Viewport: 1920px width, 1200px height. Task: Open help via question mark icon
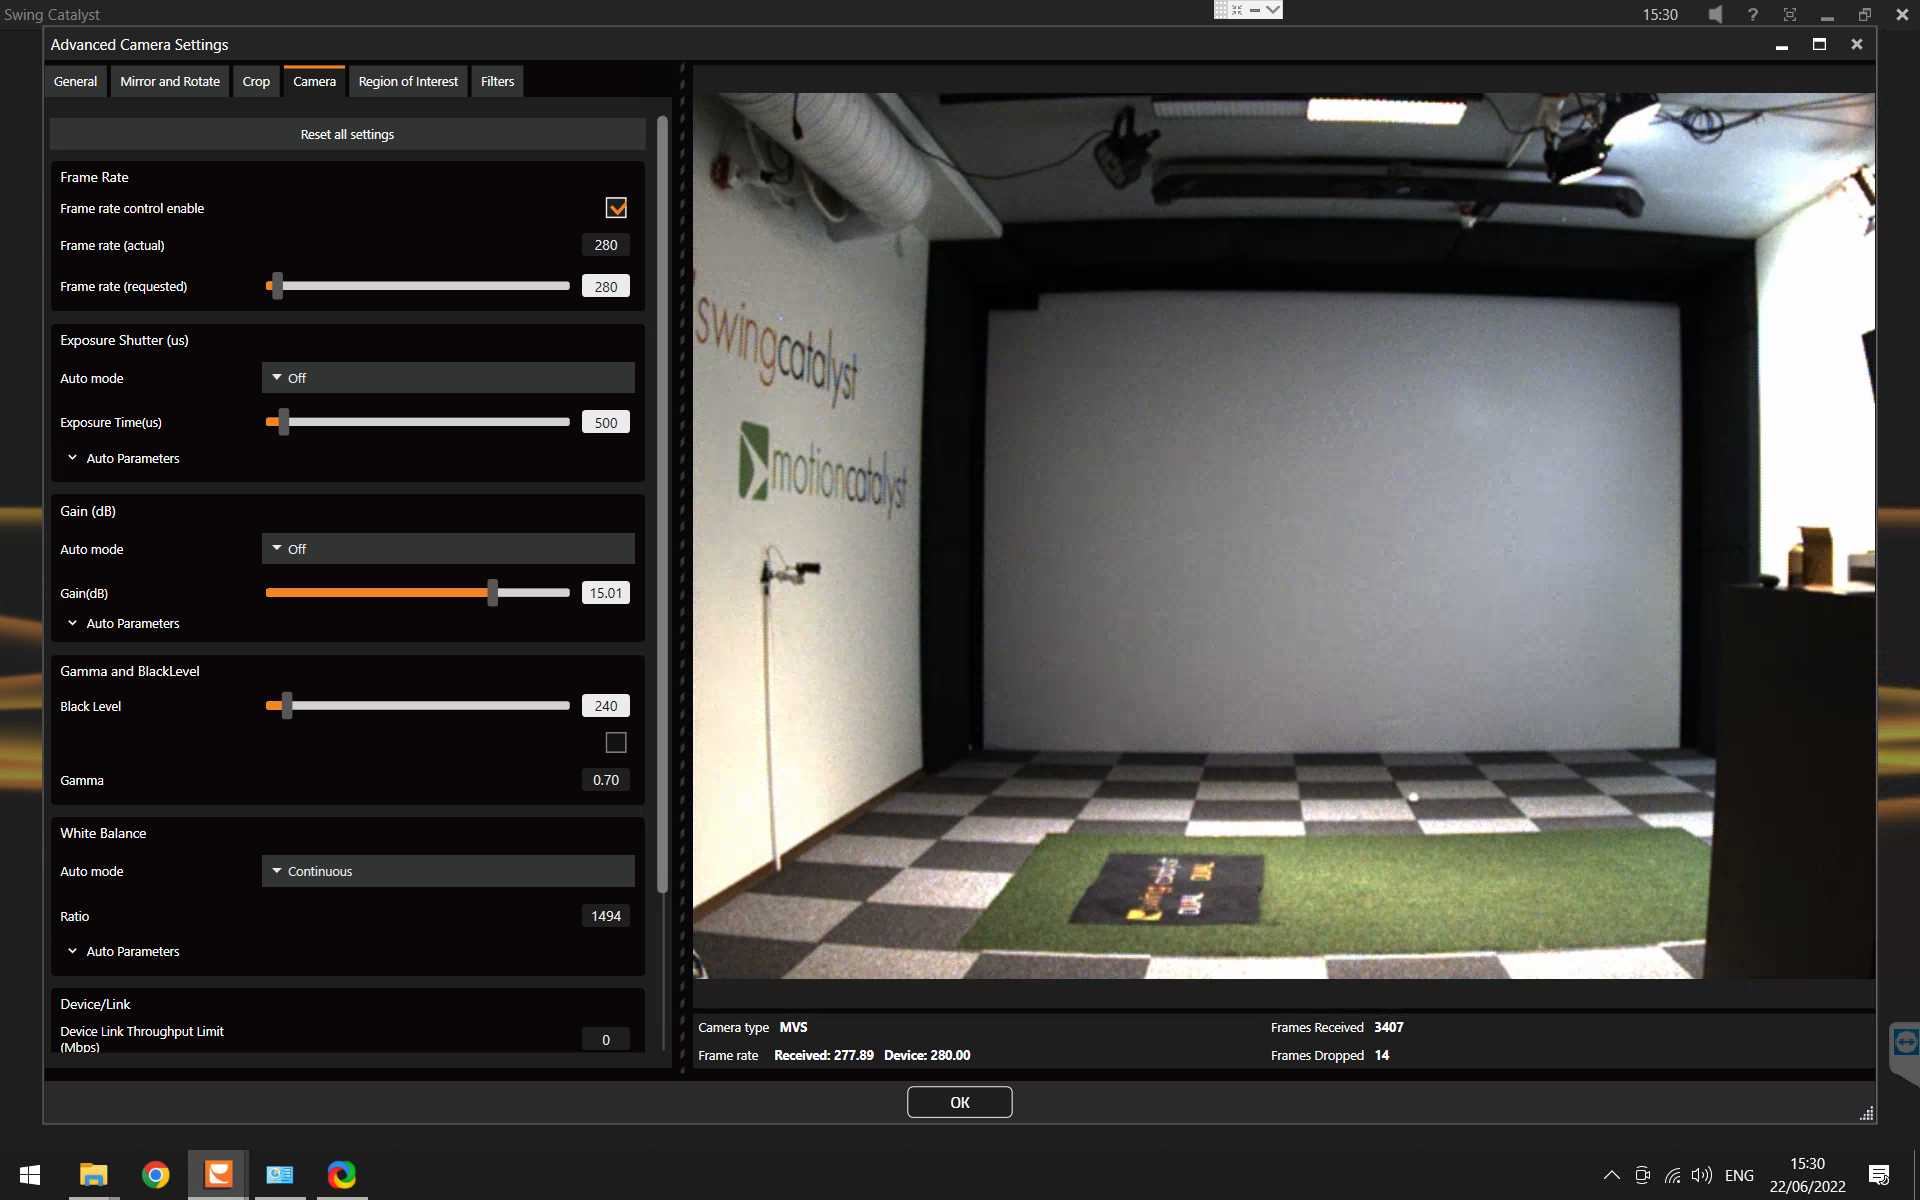(1752, 14)
